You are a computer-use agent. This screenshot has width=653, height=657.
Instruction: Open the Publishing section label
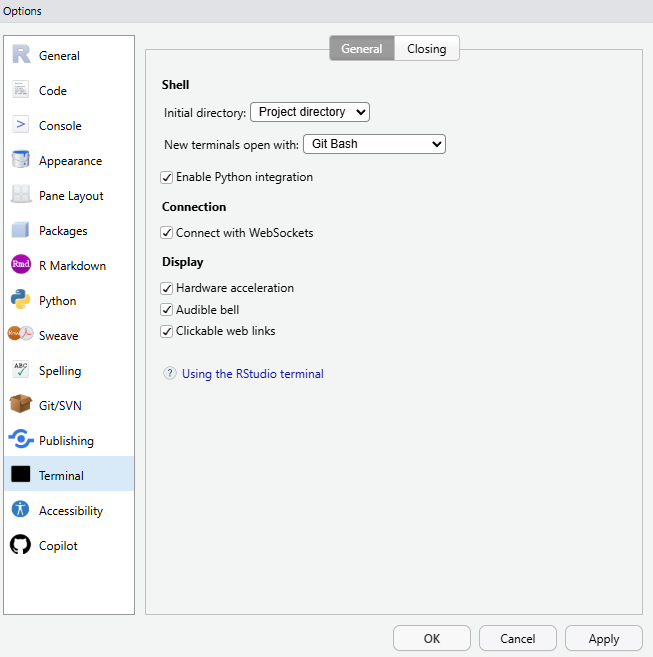point(66,441)
